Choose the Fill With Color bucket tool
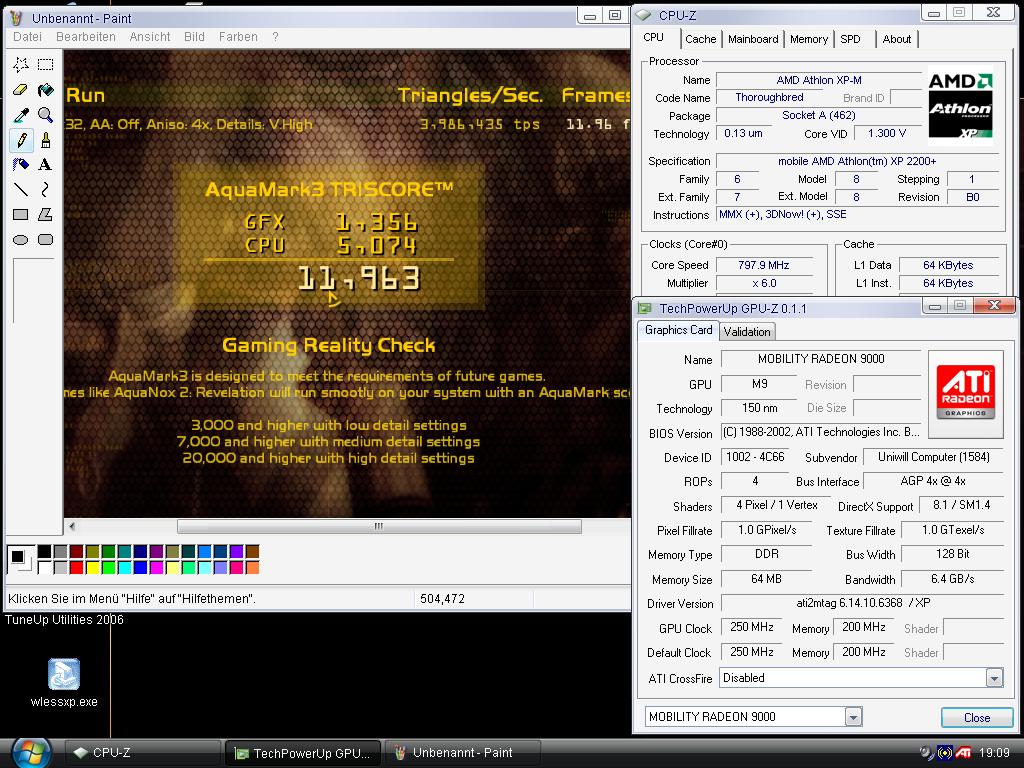The image size is (1024, 768). [45, 89]
